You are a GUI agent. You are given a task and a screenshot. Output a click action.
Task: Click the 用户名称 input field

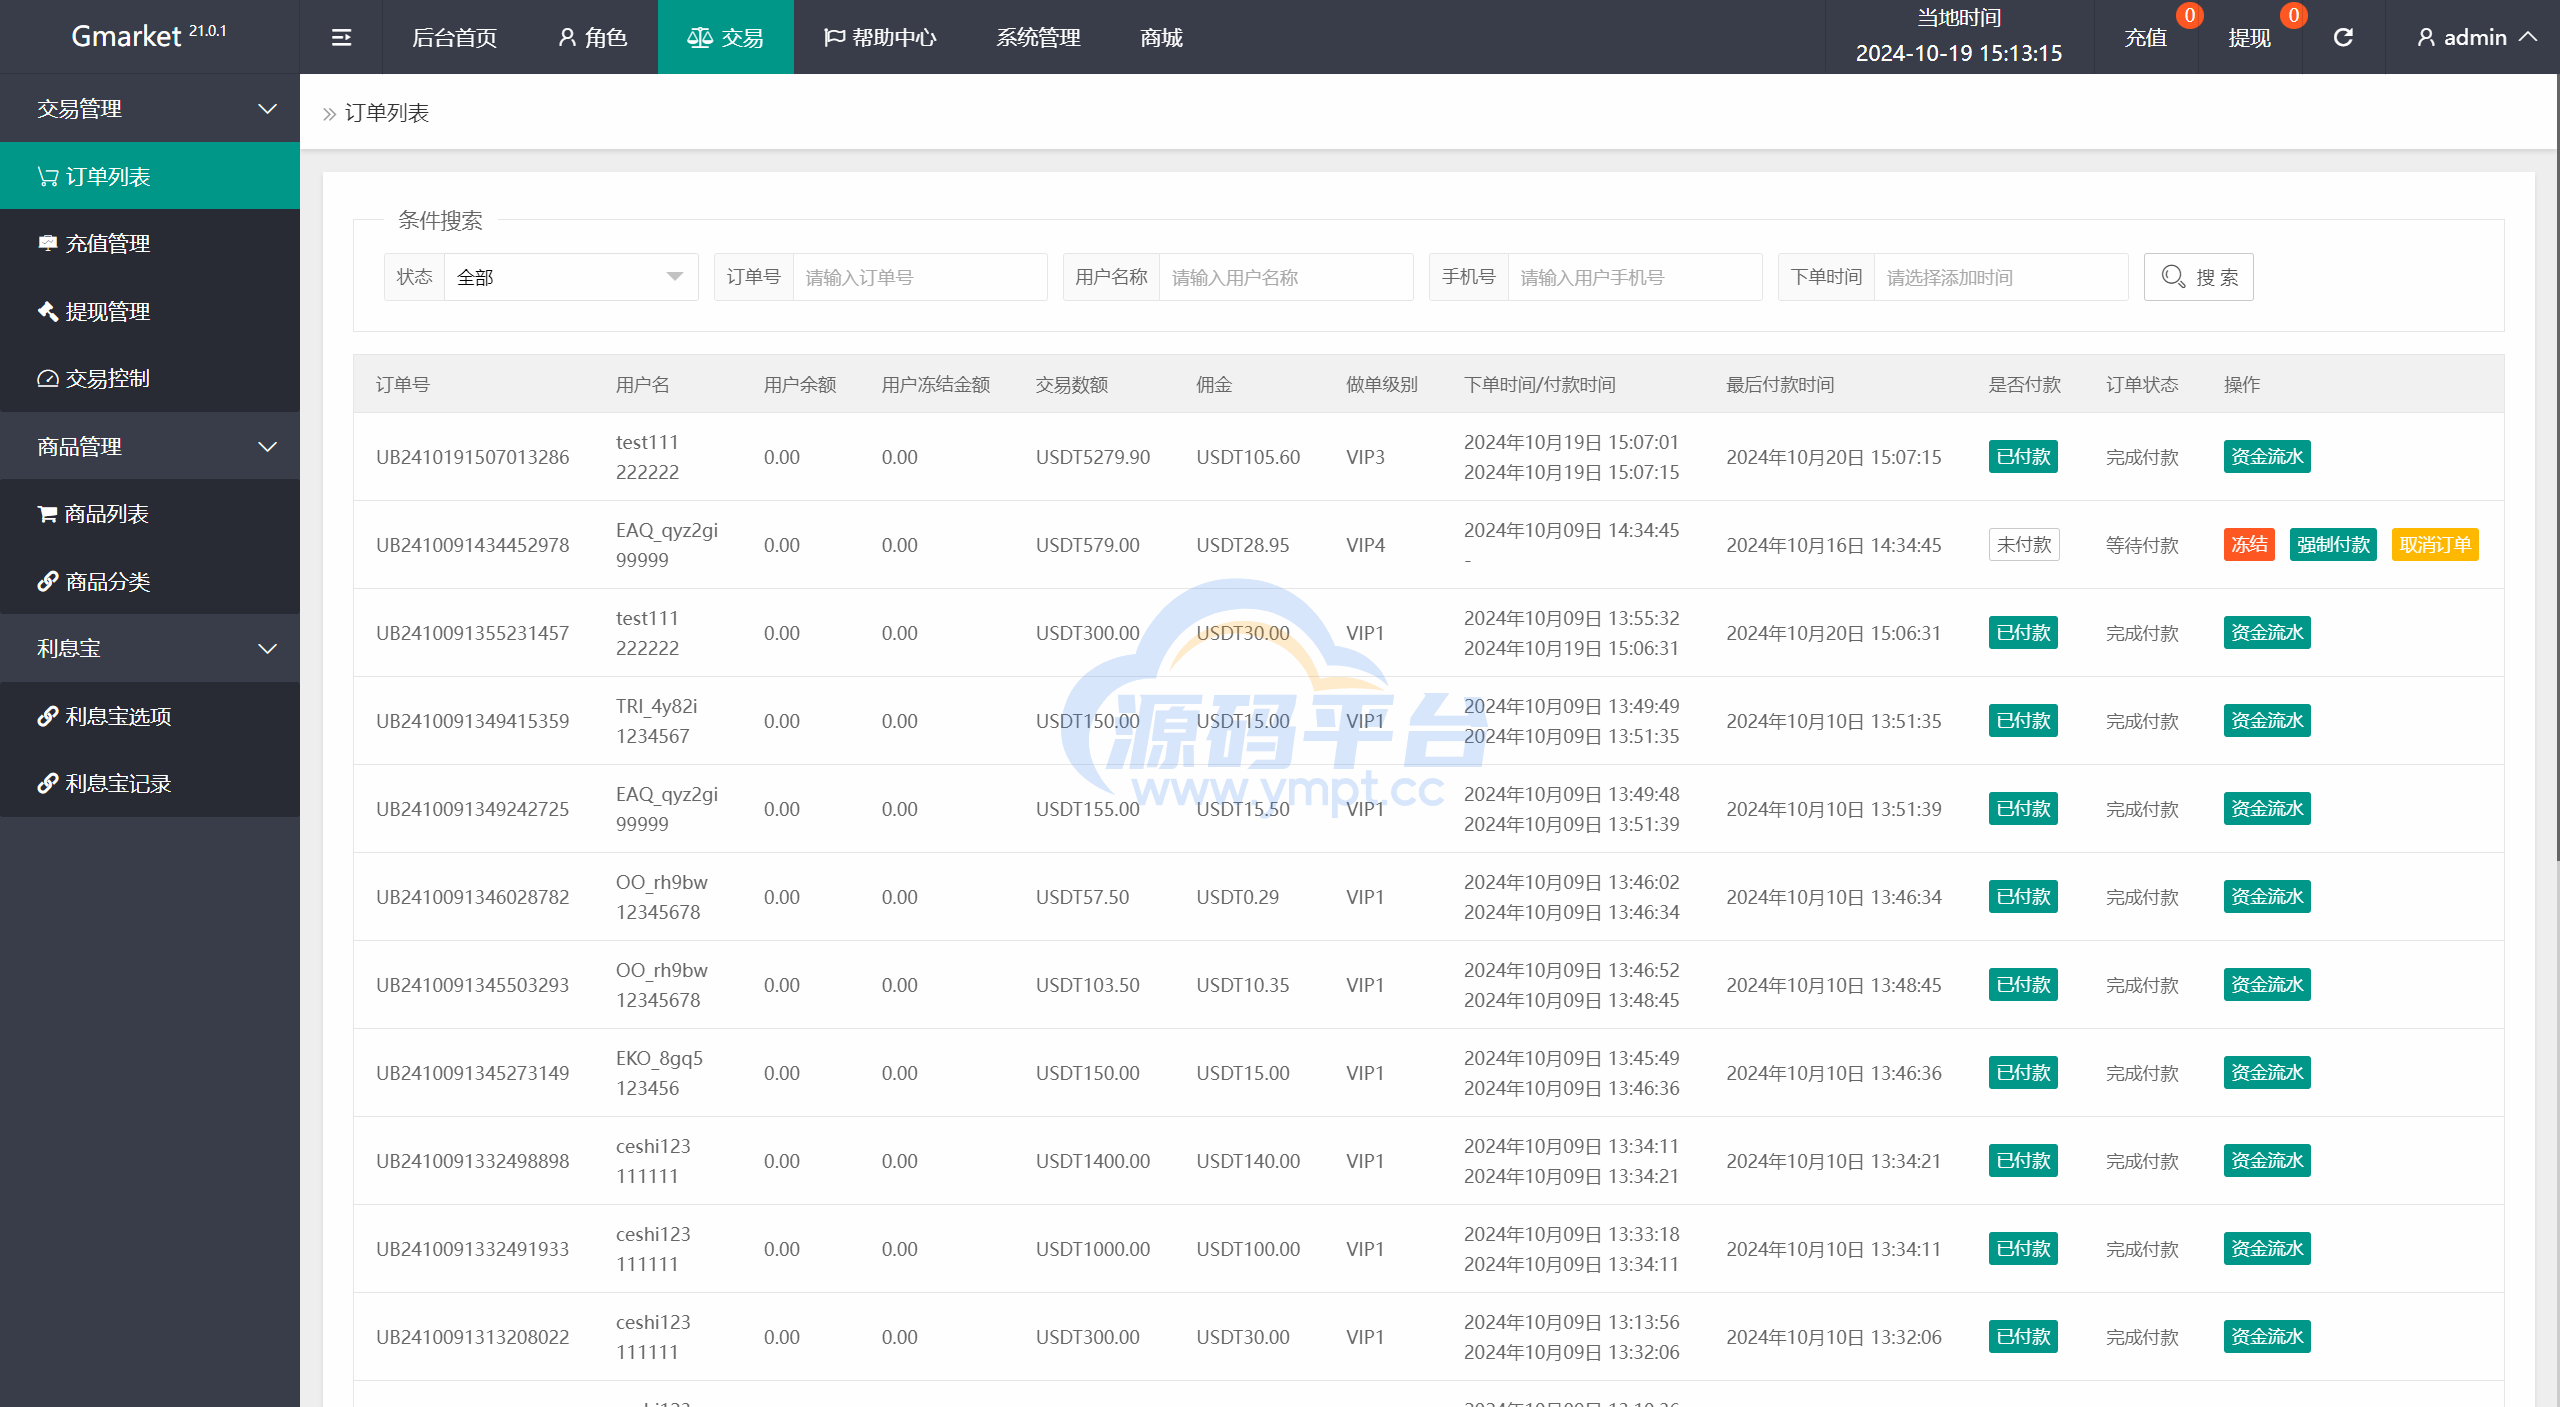pos(1286,277)
